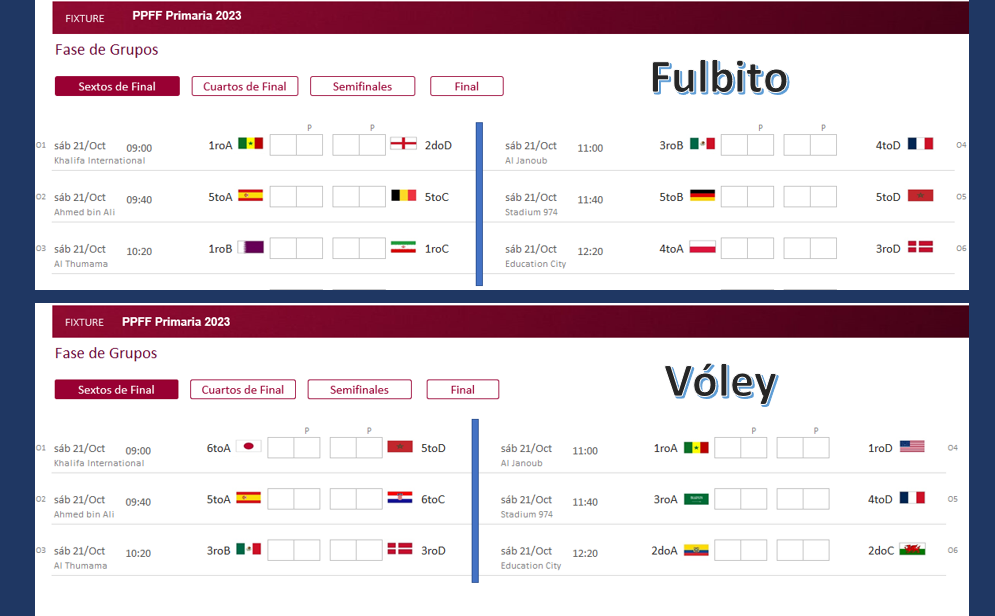Open Cuartos de Final in Vóley section
Screen dimensions: 995x616
pos(242,390)
